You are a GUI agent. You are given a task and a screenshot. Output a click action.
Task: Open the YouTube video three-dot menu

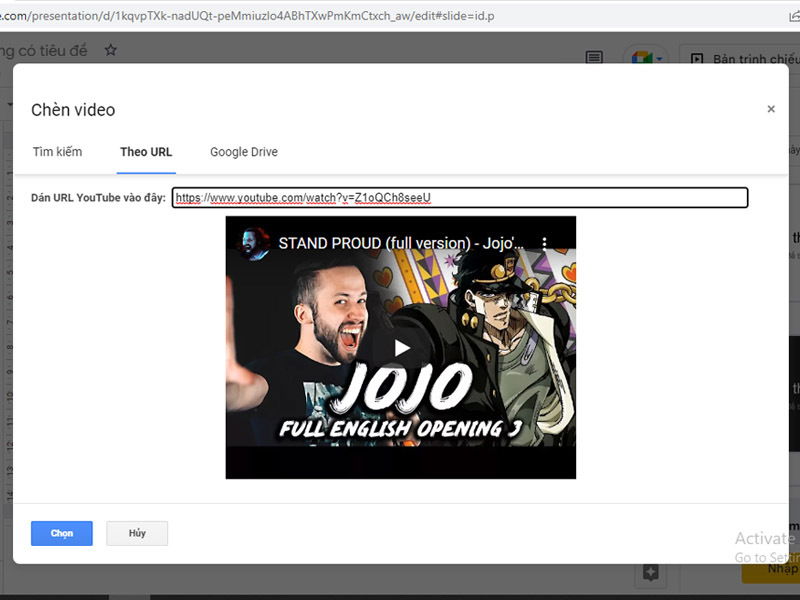tap(545, 243)
